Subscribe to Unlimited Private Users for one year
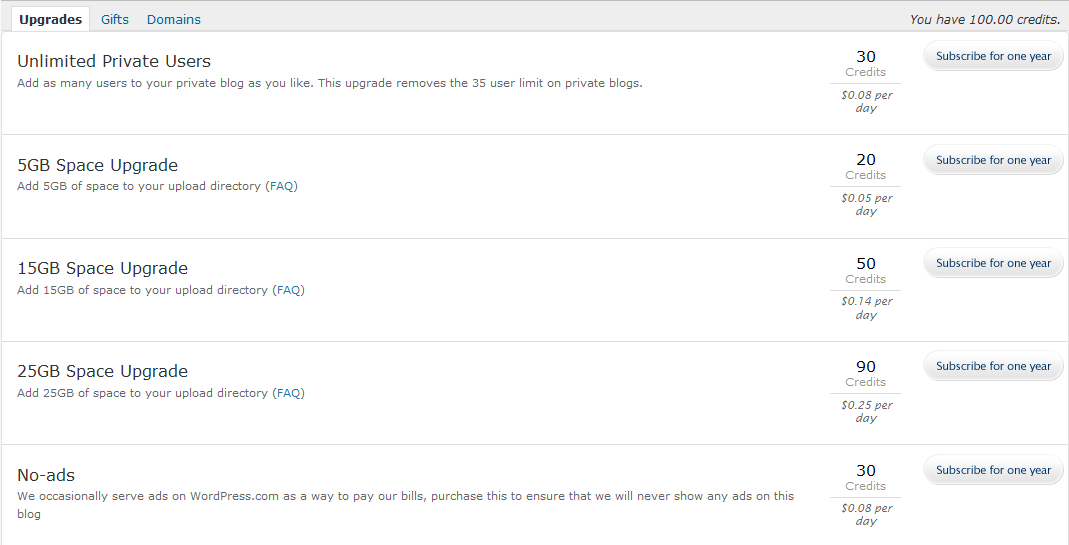The height and width of the screenshot is (545, 1069). 993,56
